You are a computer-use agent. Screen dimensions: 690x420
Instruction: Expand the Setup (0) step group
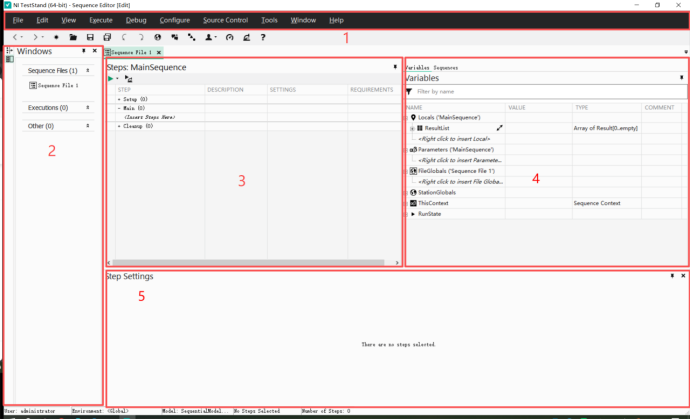(119, 99)
